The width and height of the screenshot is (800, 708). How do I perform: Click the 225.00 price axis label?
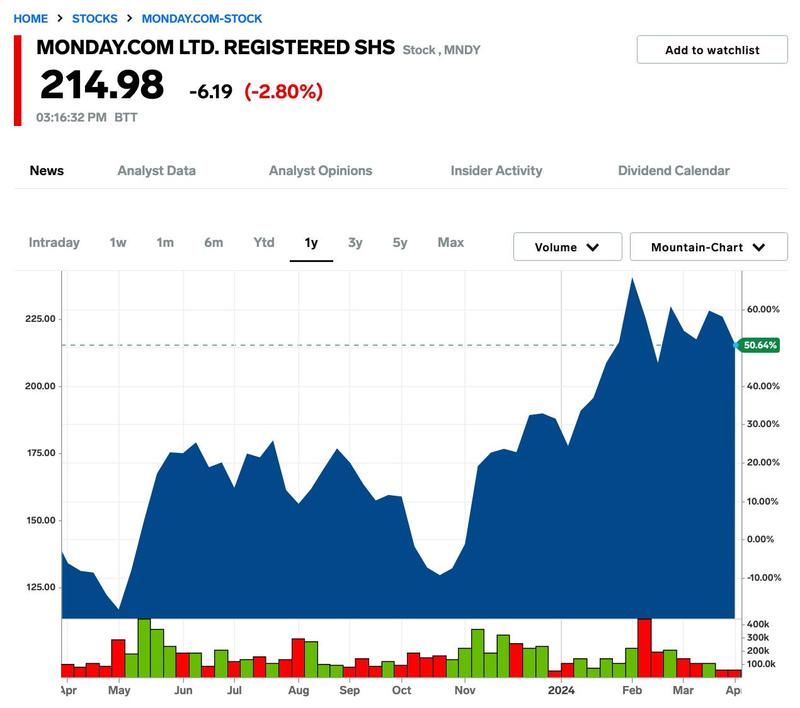(40, 319)
